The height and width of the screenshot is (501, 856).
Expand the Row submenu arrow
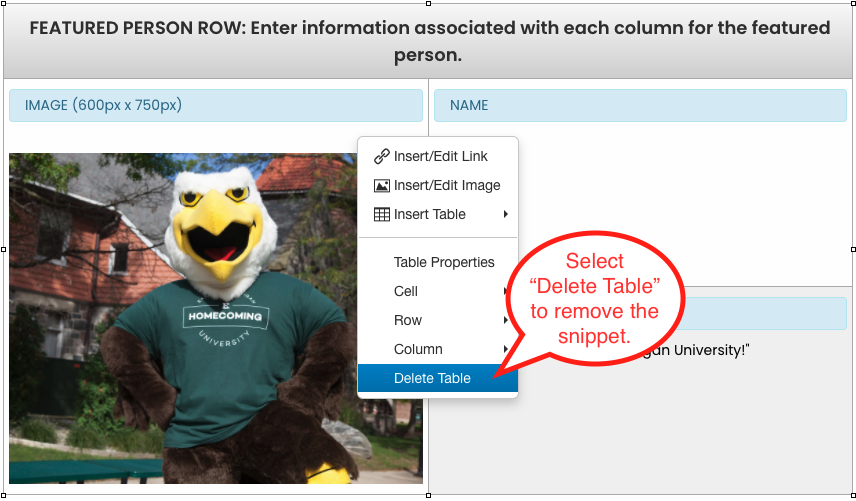[x=506, y=320]
